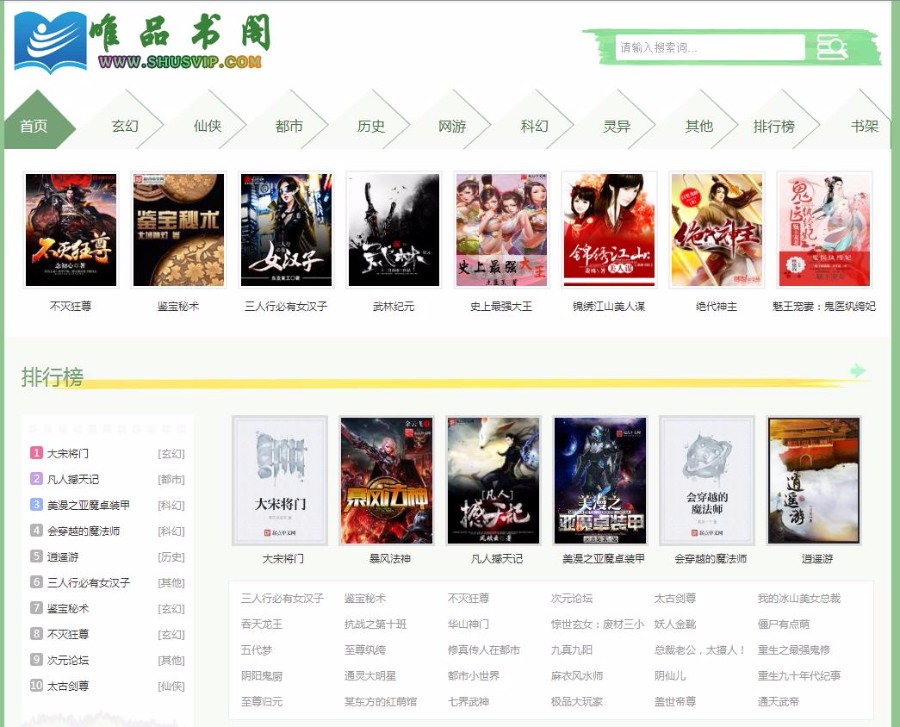Click the [历史] tag beside 逍遥游
This screenshot has height=727, width=900.
[x=171, y=557]
